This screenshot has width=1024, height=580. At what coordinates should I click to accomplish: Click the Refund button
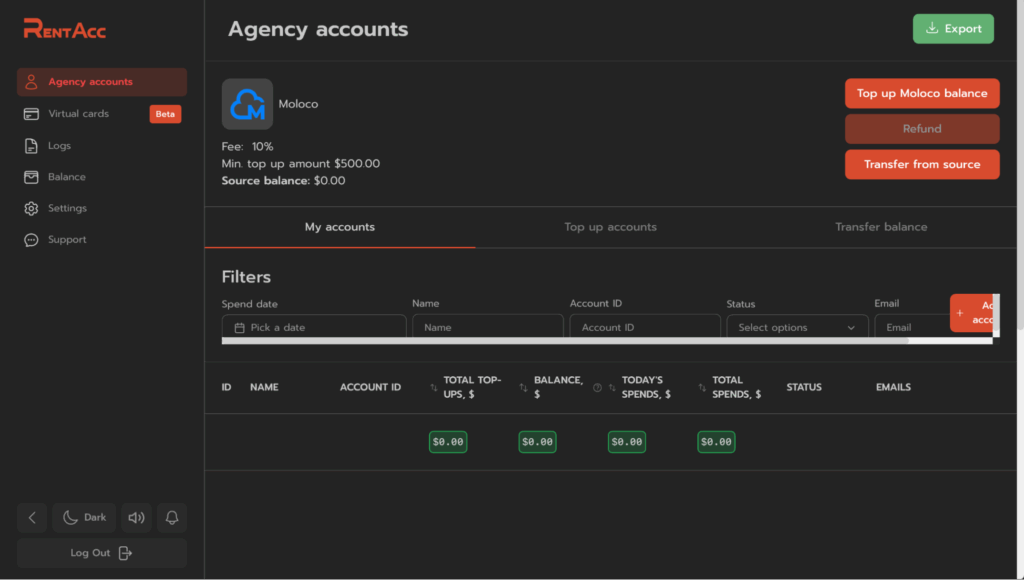coord(921,129)
